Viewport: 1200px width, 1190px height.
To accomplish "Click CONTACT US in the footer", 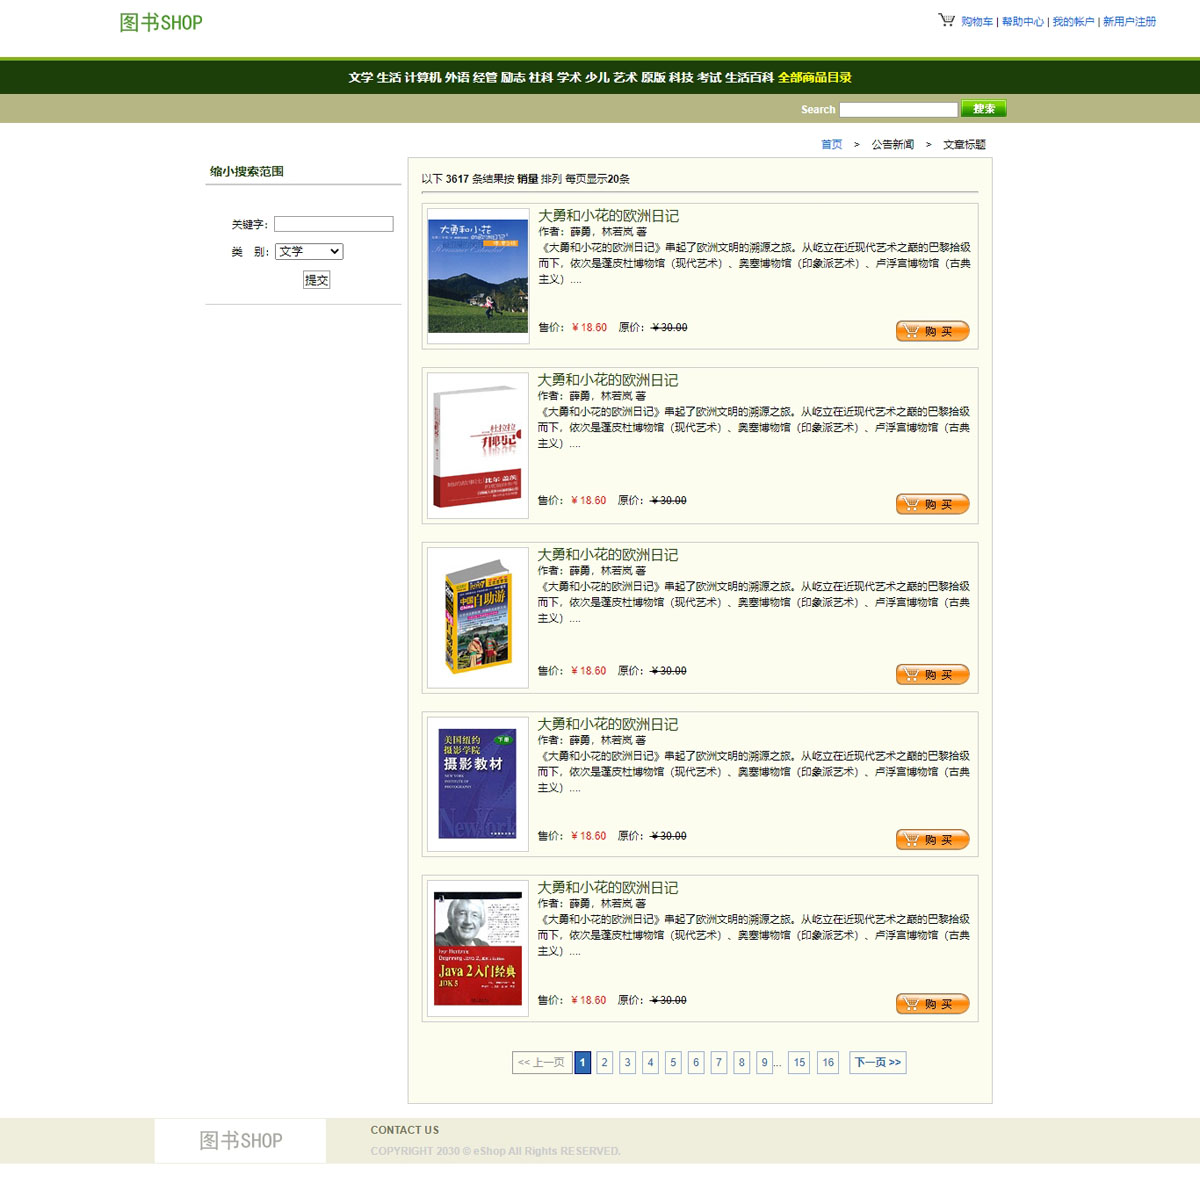I will point(405,1131).
